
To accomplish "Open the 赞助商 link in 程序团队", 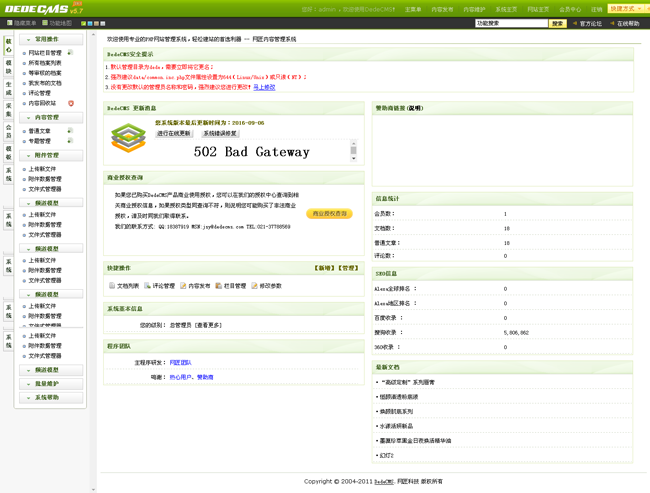I will point(205,377).
